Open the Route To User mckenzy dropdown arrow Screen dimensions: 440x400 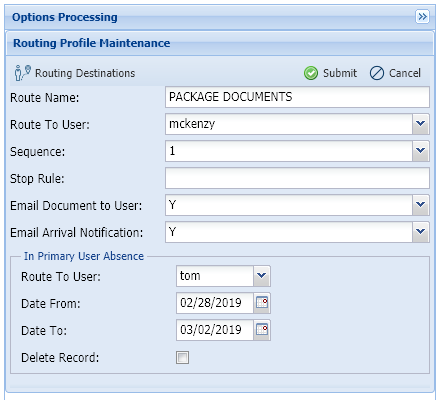[x=421, y=124]
